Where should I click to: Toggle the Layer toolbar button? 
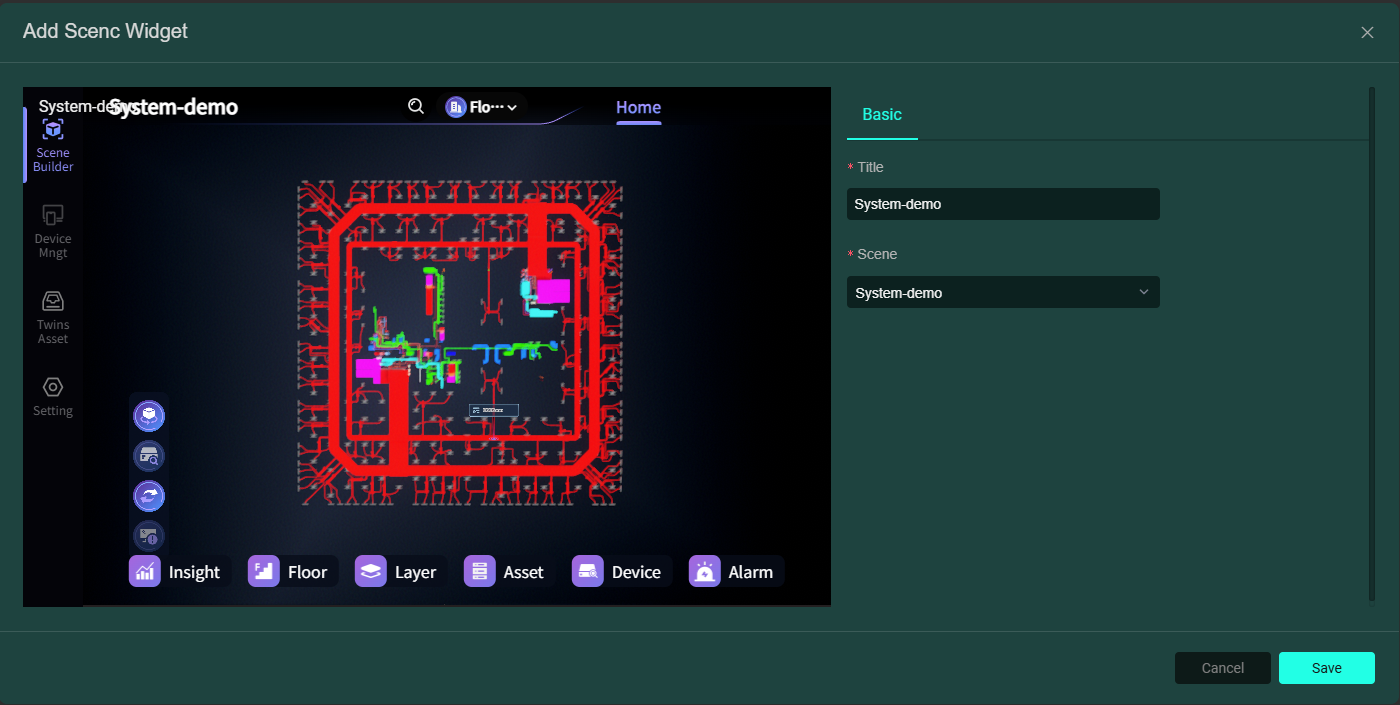399,572
